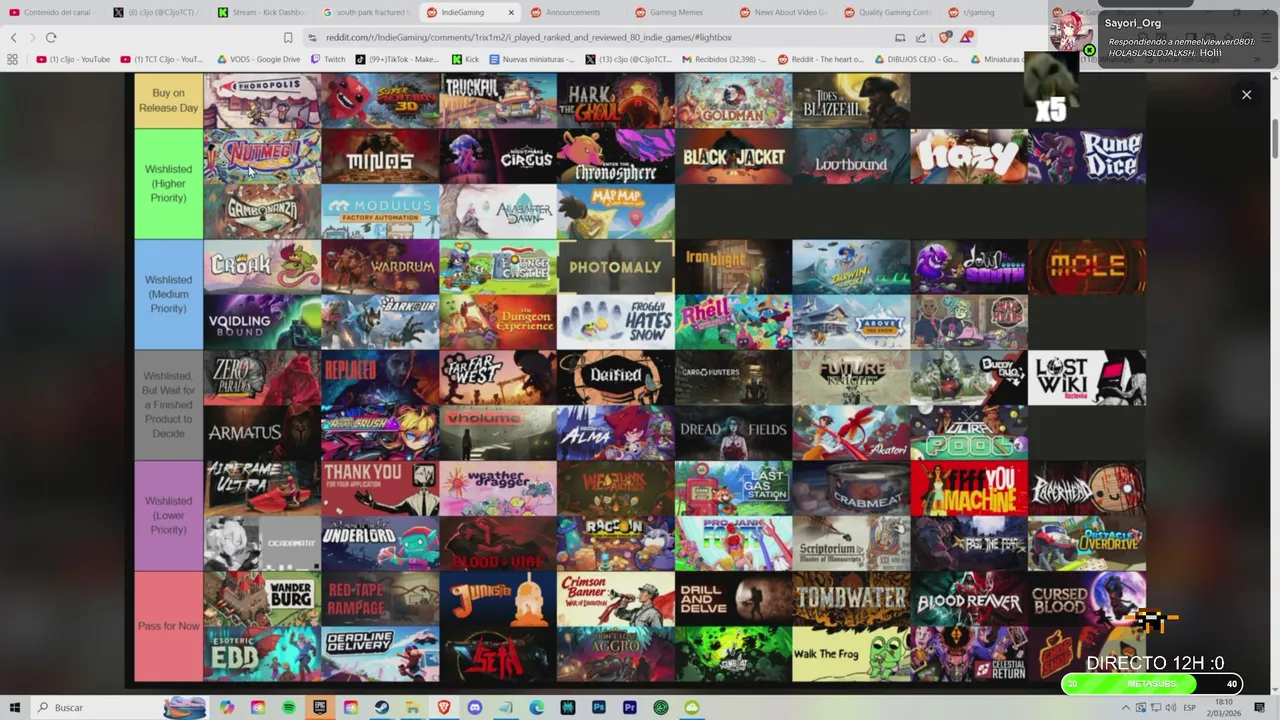The width and height of the screenshot is (1280, 720).
Task: Reload the page with the refresh icon
Action: [51, 37]
